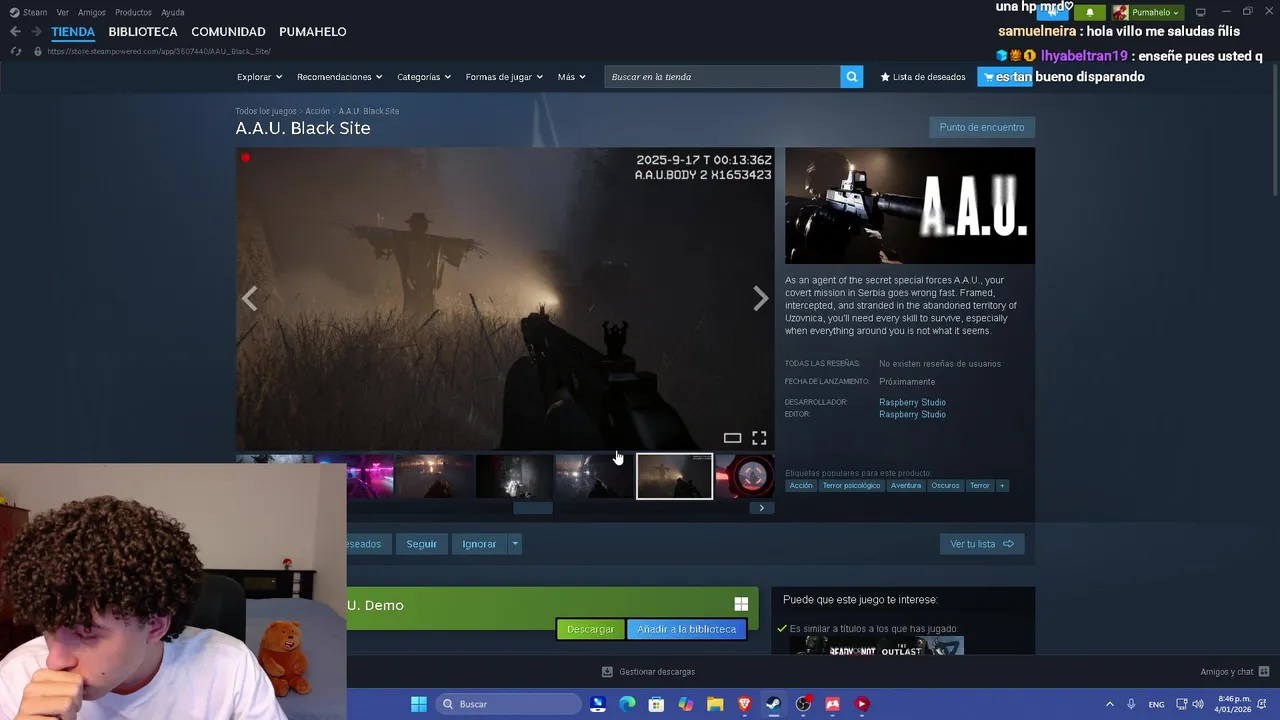
Task: Switch the media viewer to theater mode
Action: (732, 438)
